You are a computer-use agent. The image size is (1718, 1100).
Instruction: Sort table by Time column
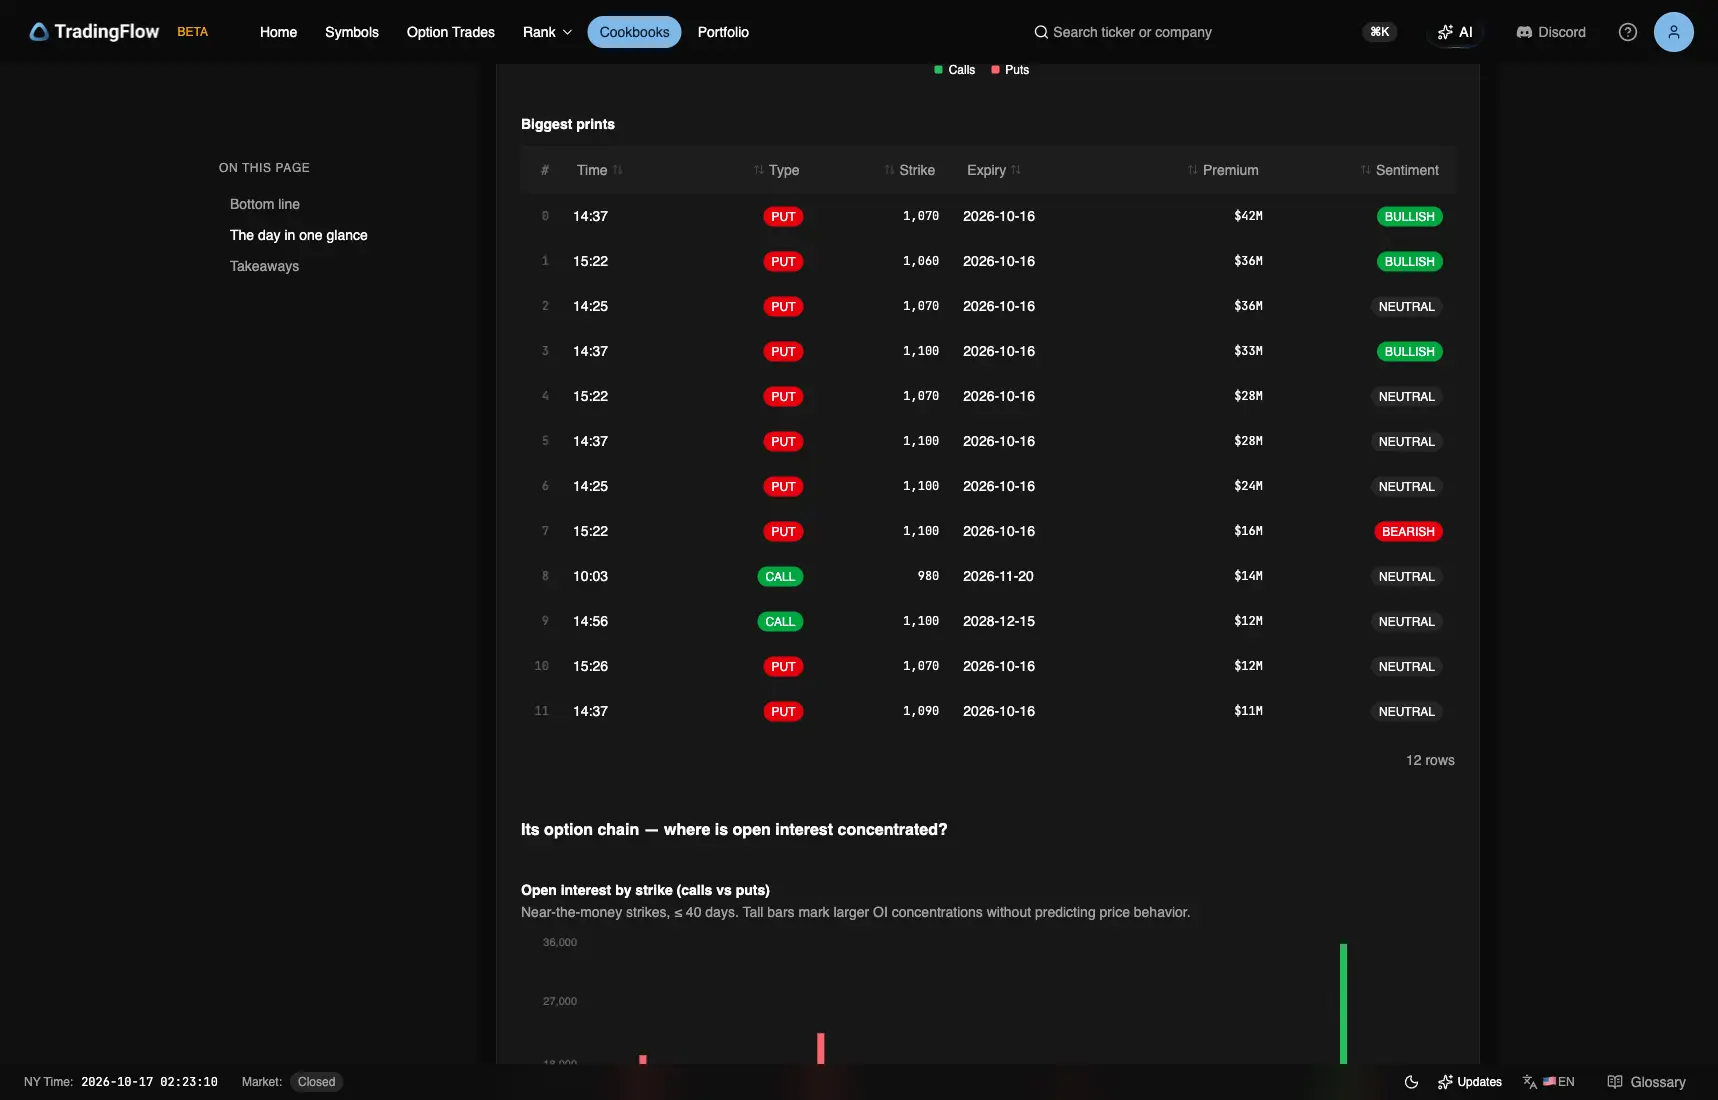[599, 170]
